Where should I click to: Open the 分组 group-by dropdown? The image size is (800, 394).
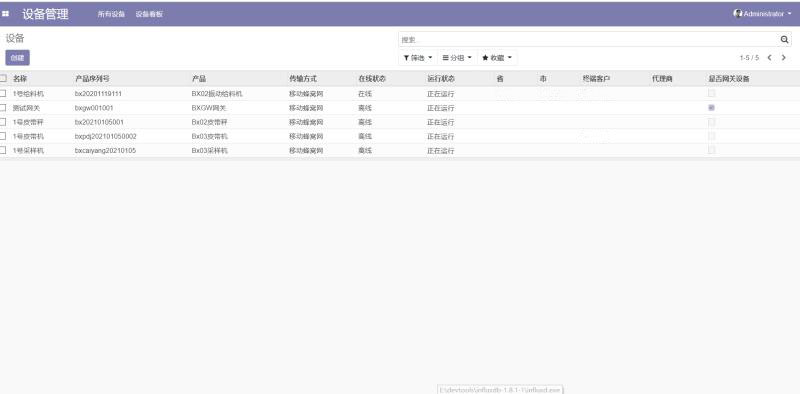click(457, 58)
